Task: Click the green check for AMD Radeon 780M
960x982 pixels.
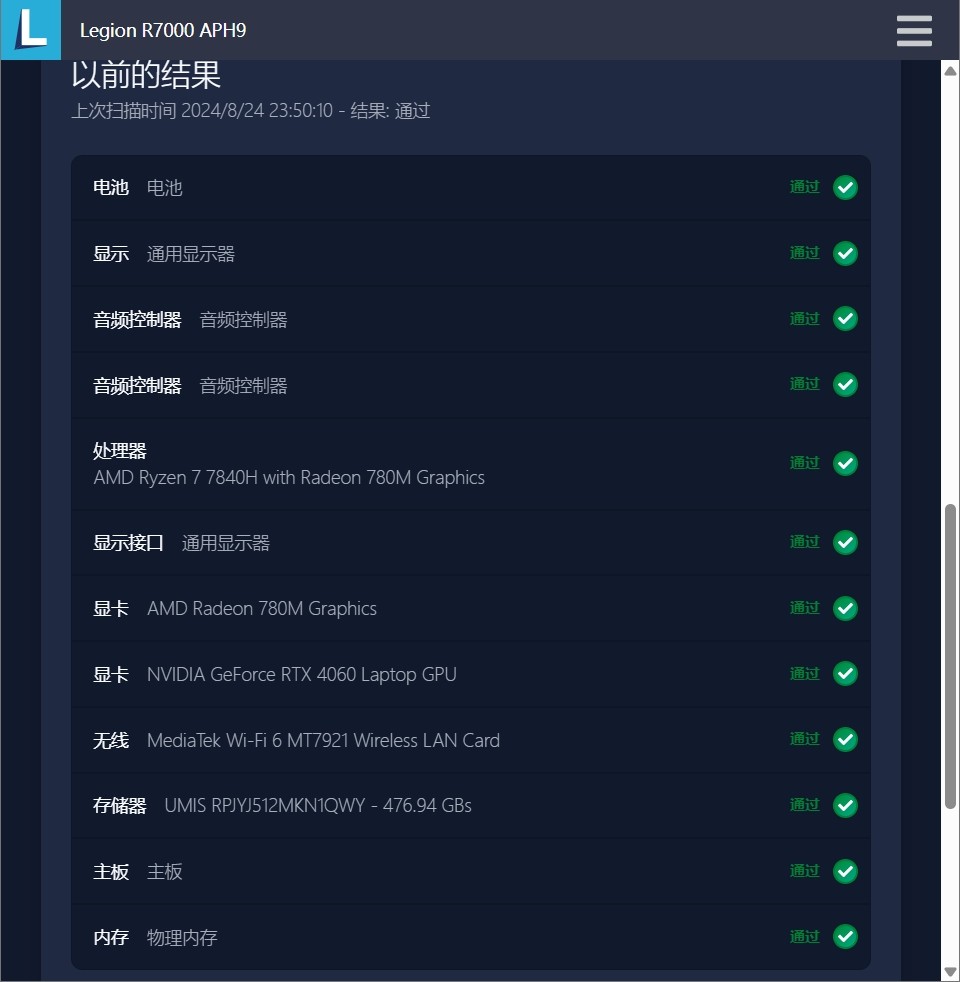Action: 845,608
